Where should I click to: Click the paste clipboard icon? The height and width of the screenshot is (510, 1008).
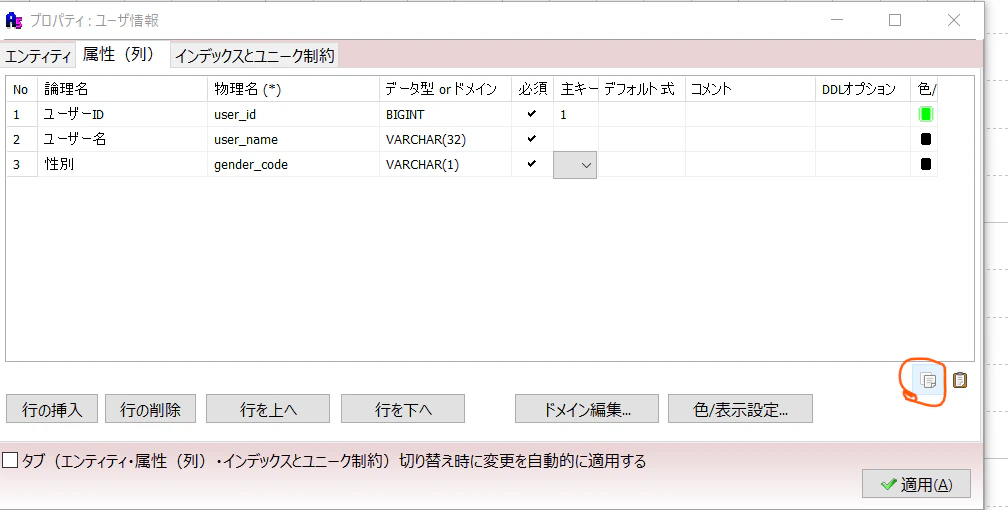click(960, 380)
